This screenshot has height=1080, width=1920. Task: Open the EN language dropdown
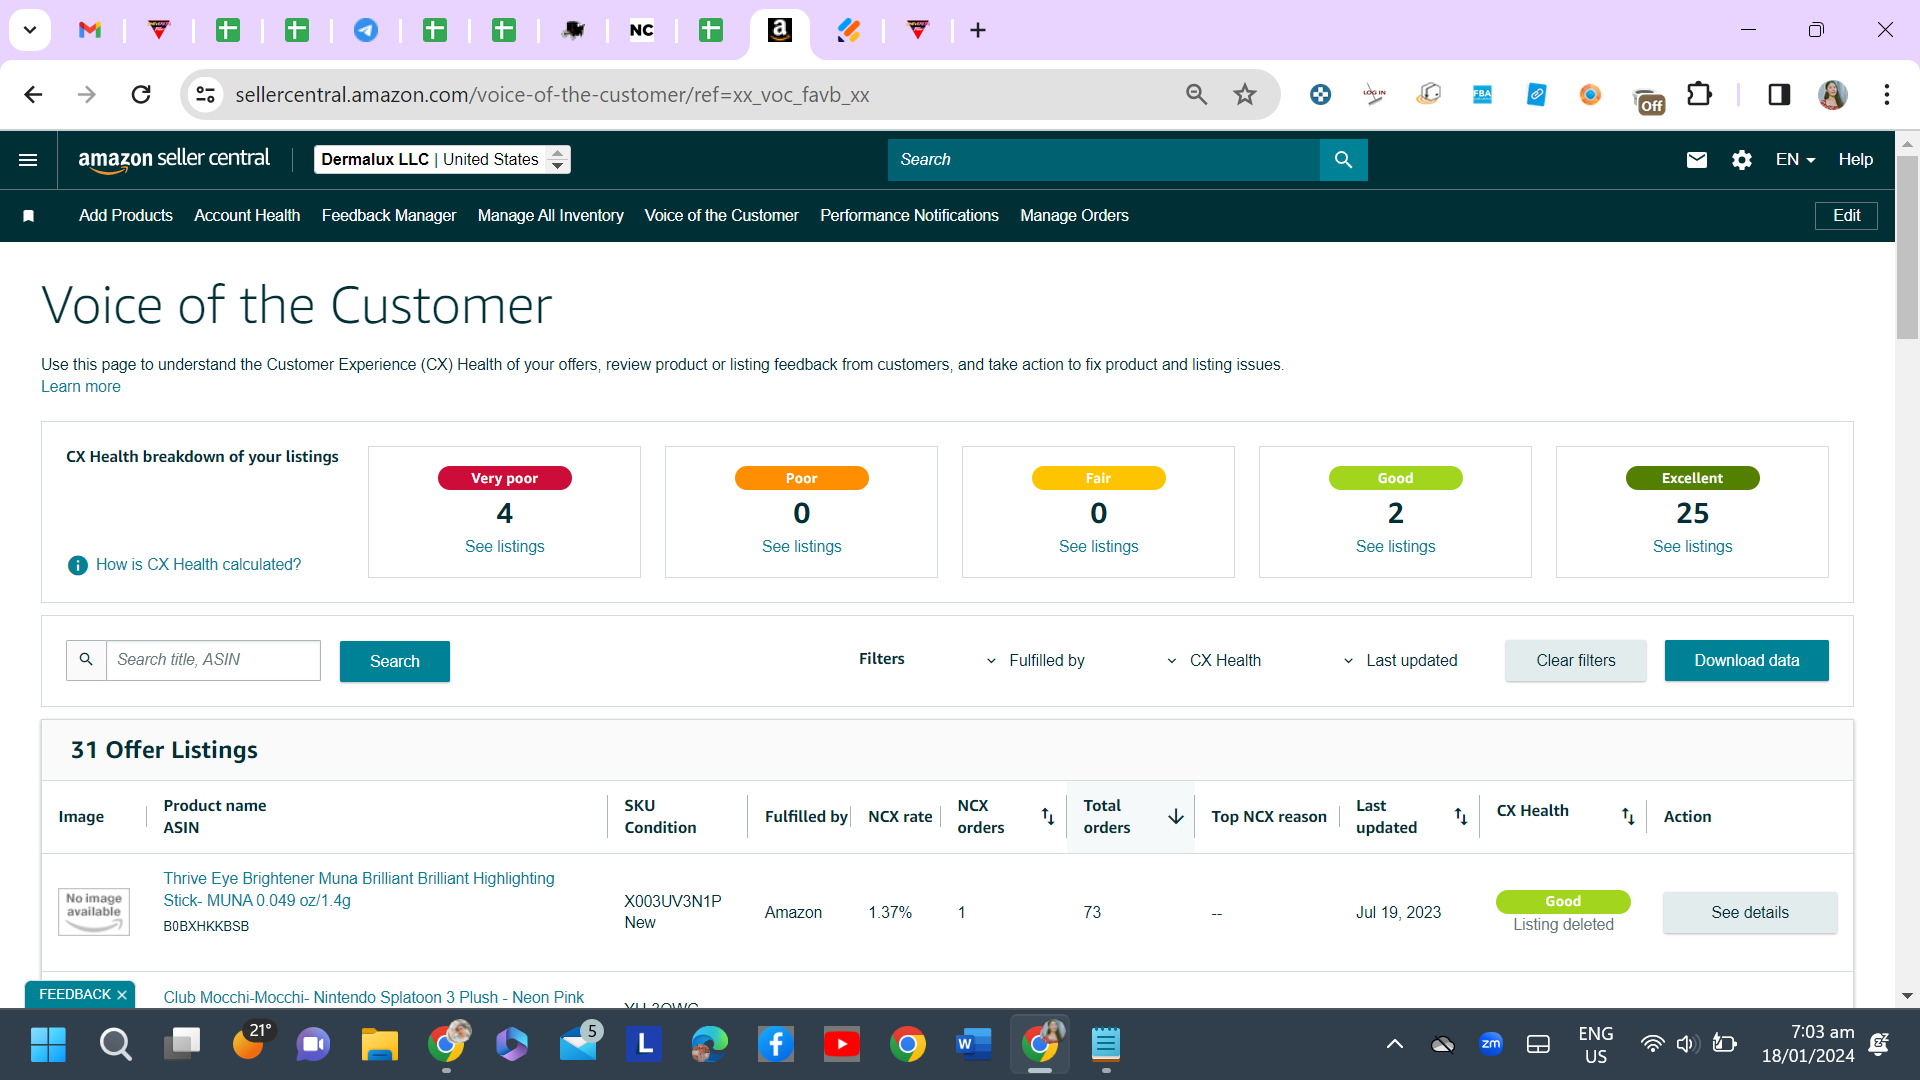pos(1795,160)
